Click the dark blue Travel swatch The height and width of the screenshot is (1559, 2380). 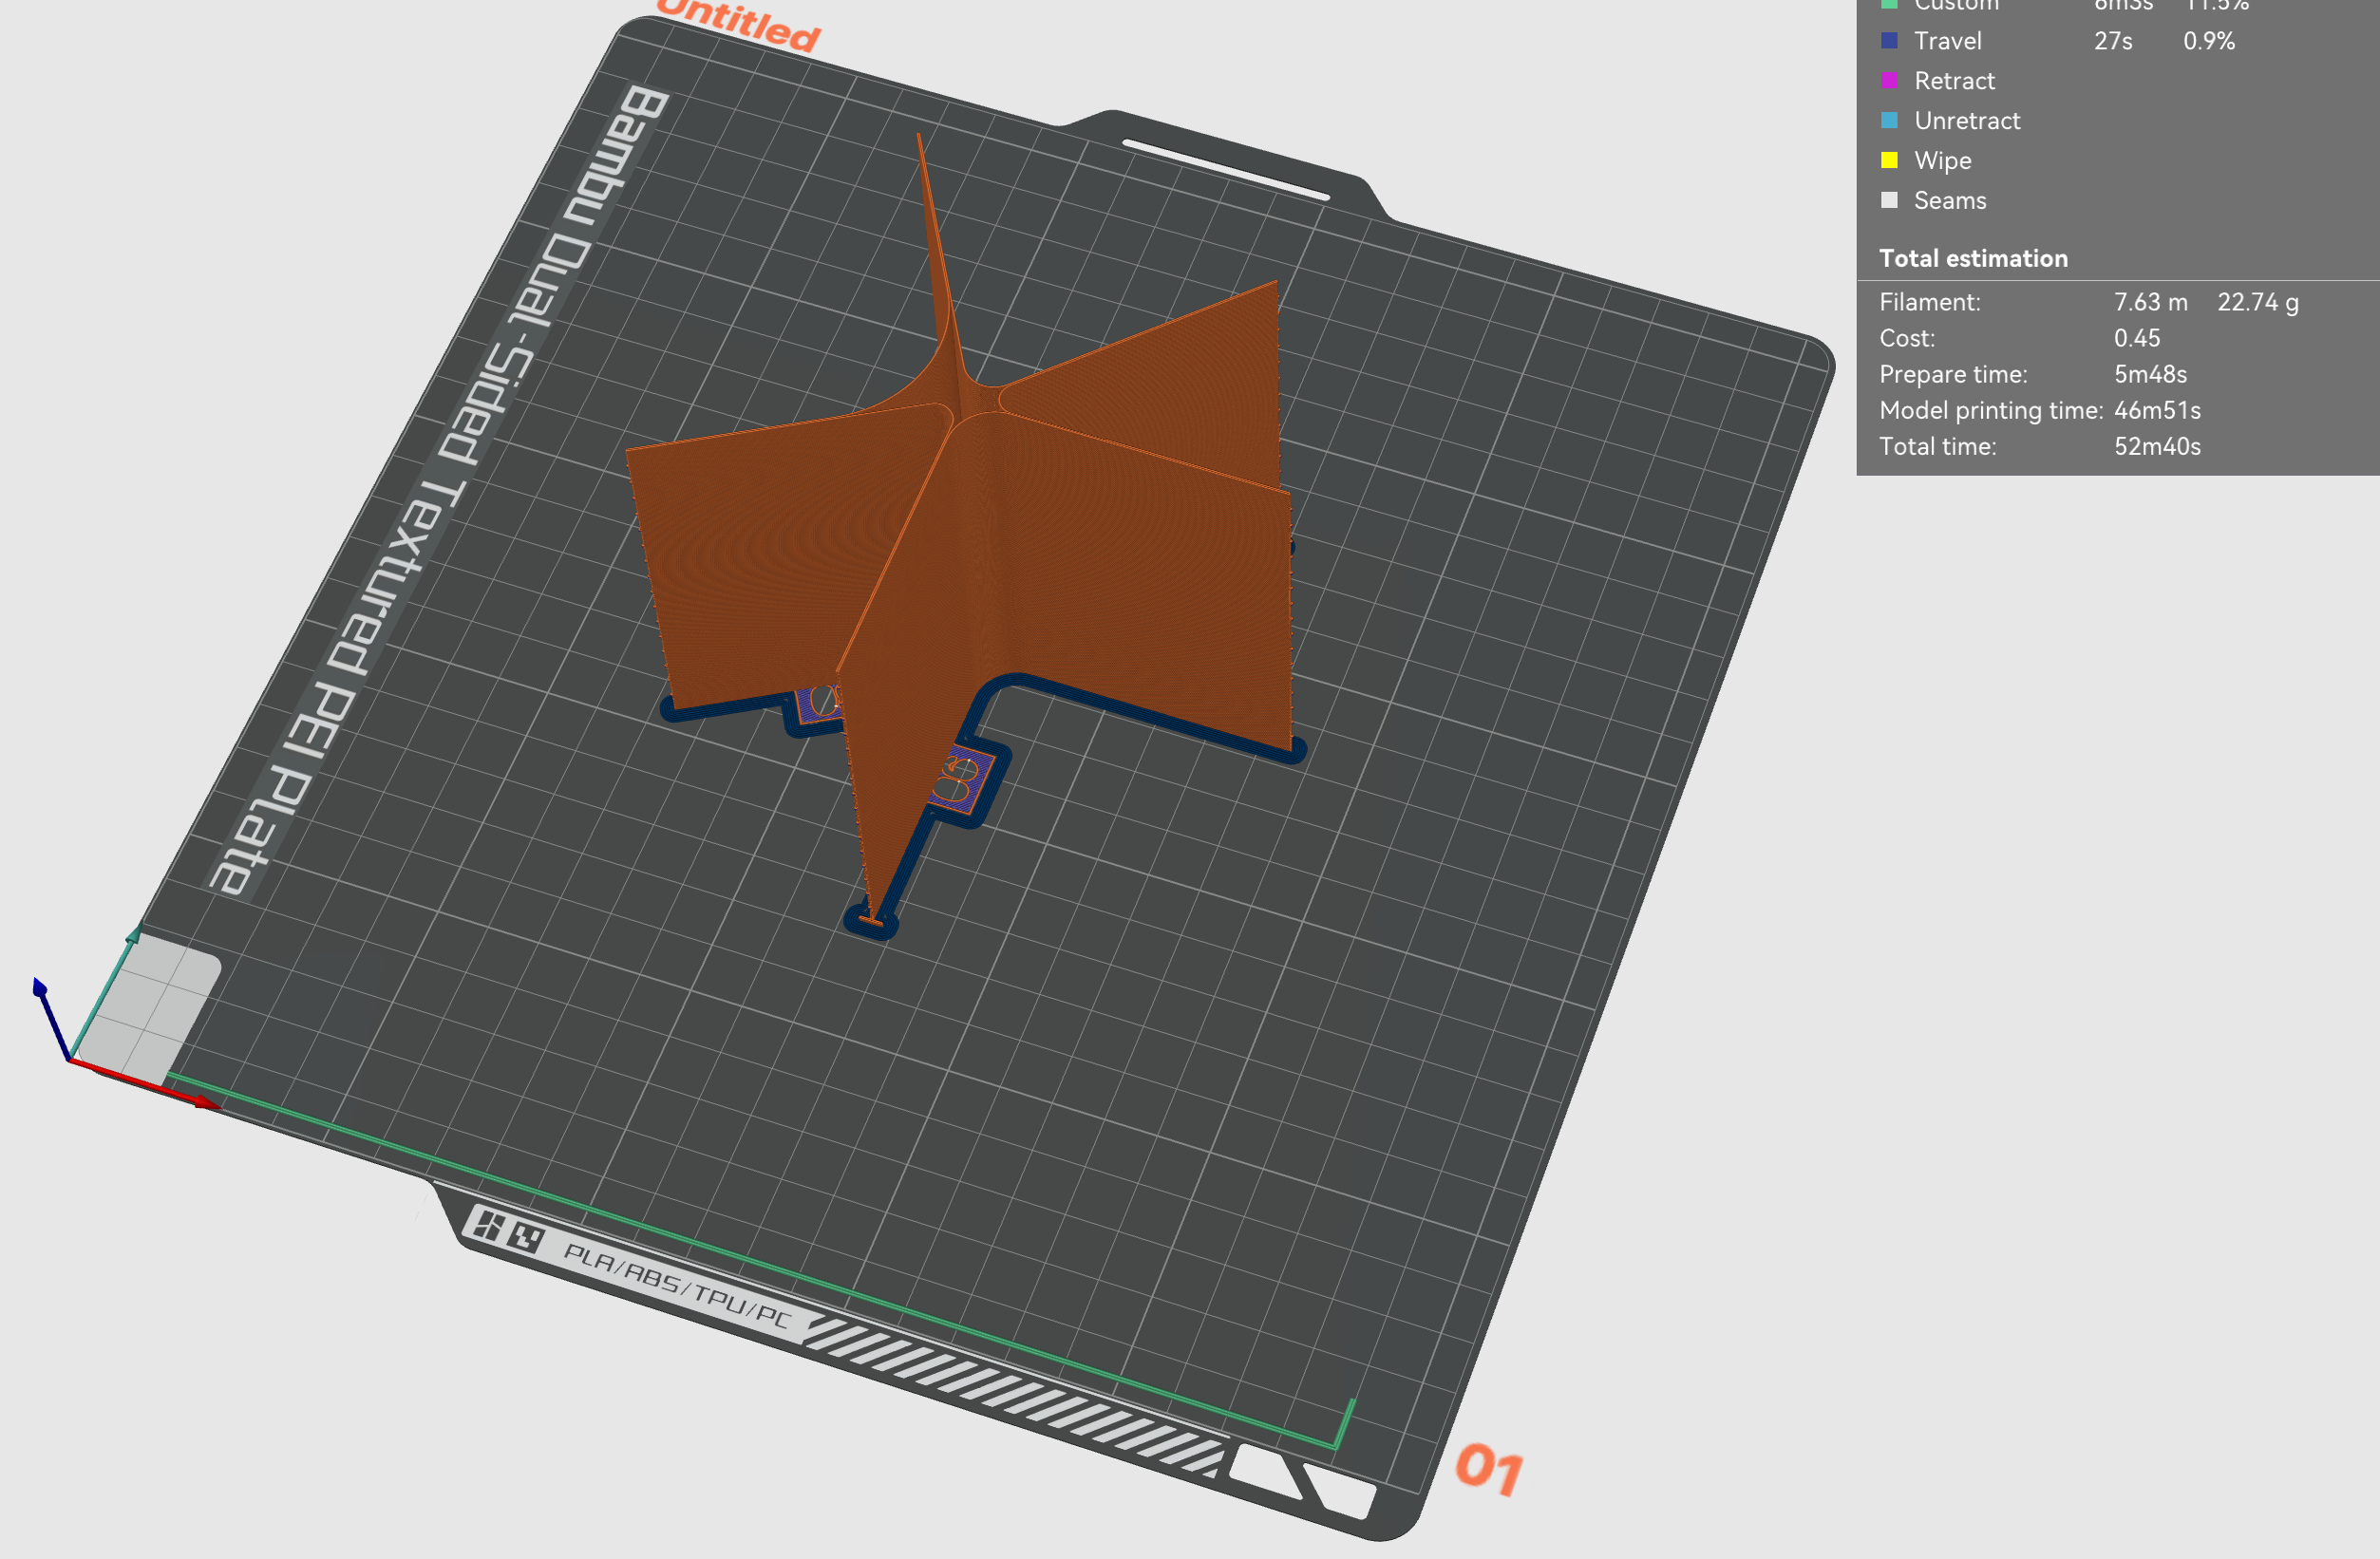coord(1890,41)
